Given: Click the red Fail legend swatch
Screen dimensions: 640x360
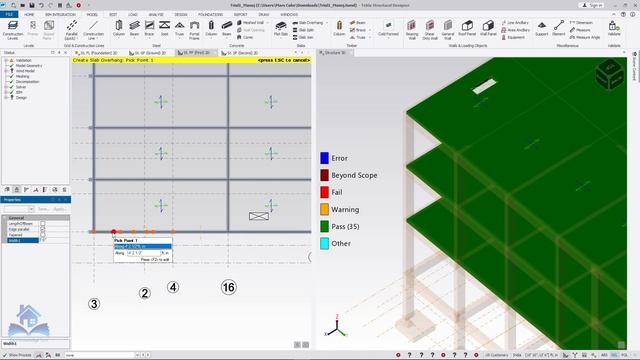Looking at the screenshot, I should [x=324, y=192].
